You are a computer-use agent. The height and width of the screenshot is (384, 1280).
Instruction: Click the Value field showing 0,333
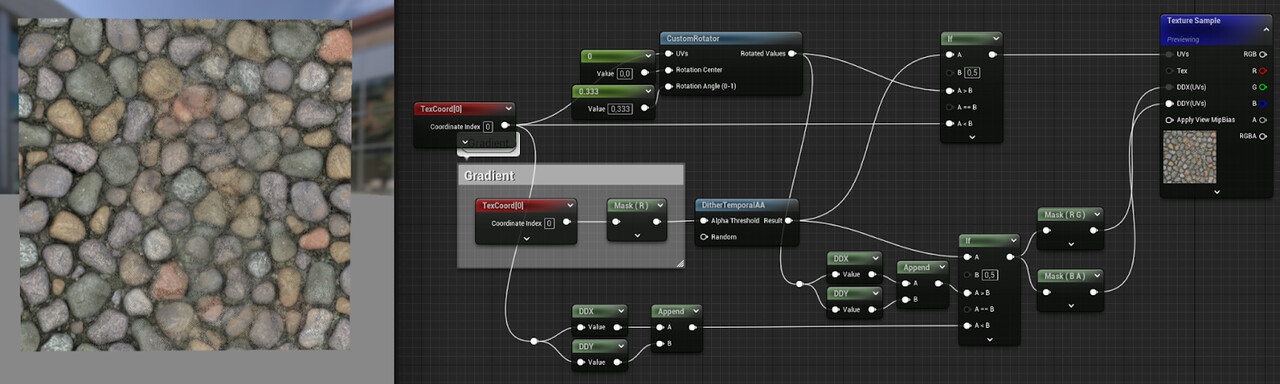620,109
